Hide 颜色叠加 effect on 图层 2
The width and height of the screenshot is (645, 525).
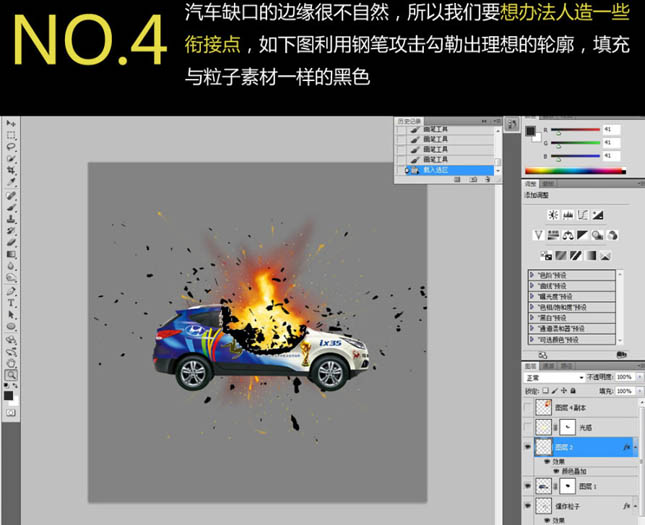556,471
